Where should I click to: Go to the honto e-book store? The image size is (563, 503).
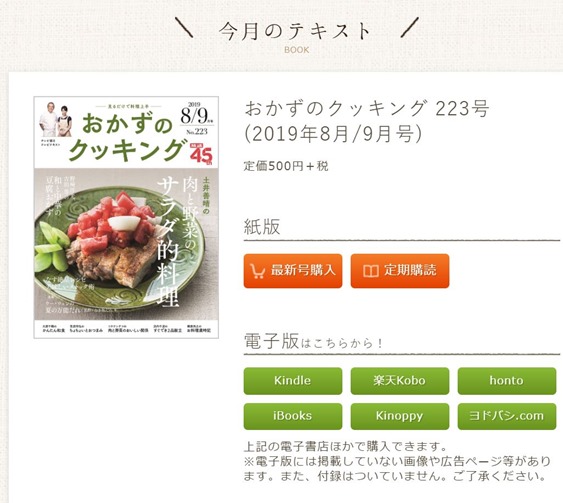507,381
